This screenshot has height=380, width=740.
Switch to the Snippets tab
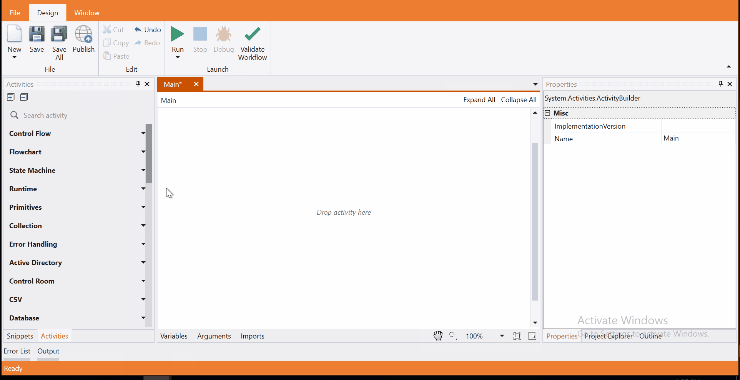tap(20, 336)
